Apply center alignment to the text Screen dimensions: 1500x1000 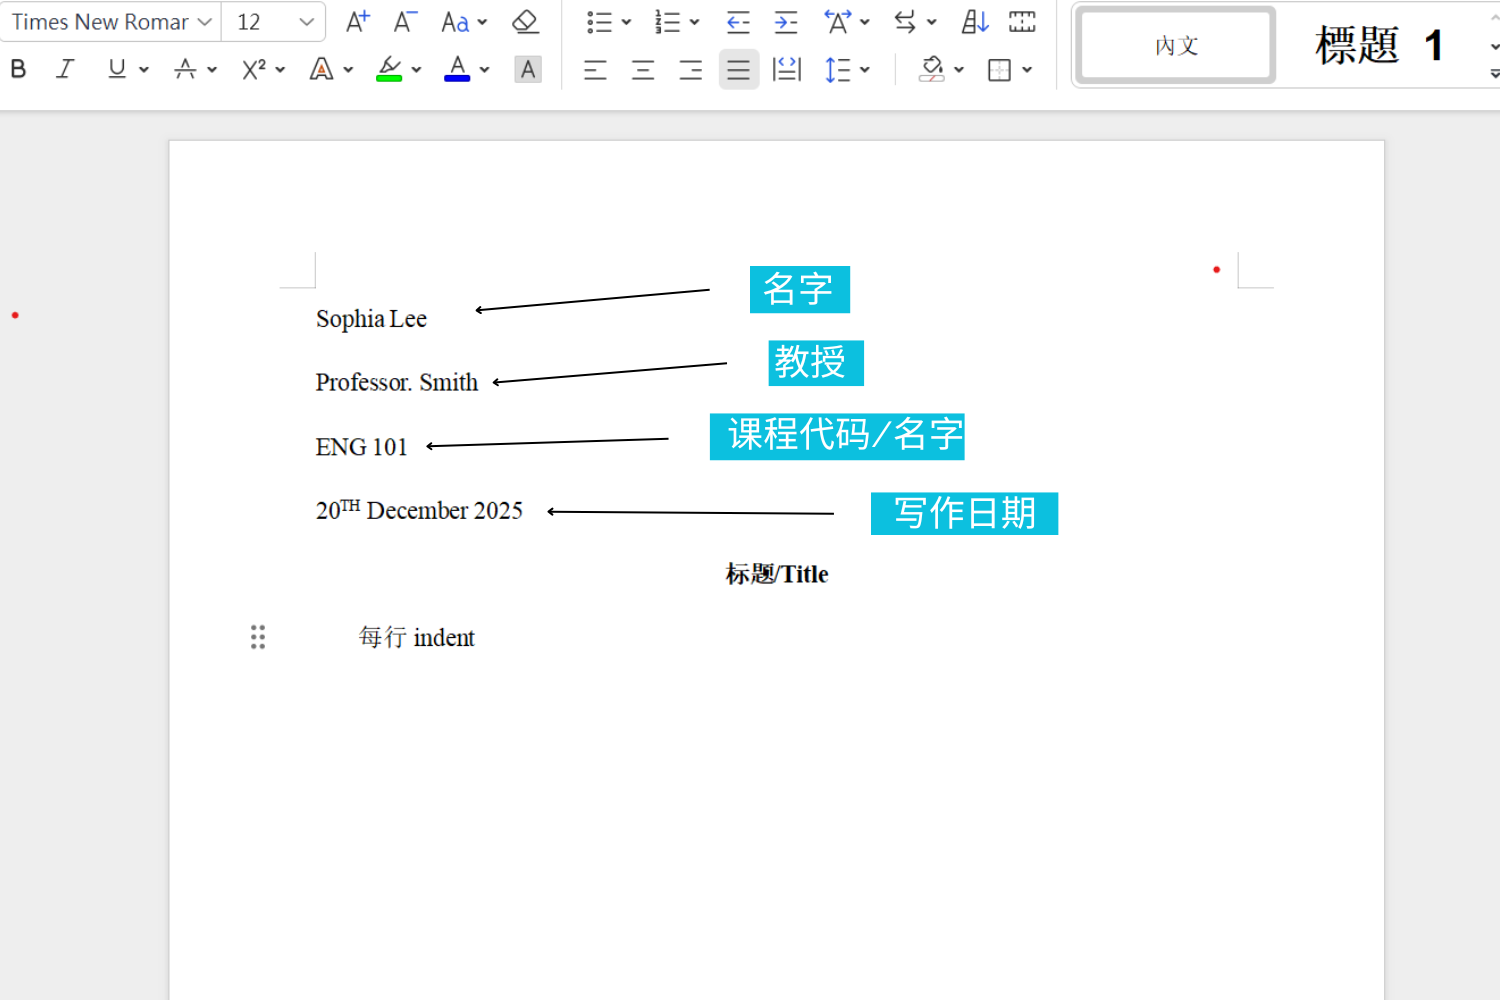[643, 70]
